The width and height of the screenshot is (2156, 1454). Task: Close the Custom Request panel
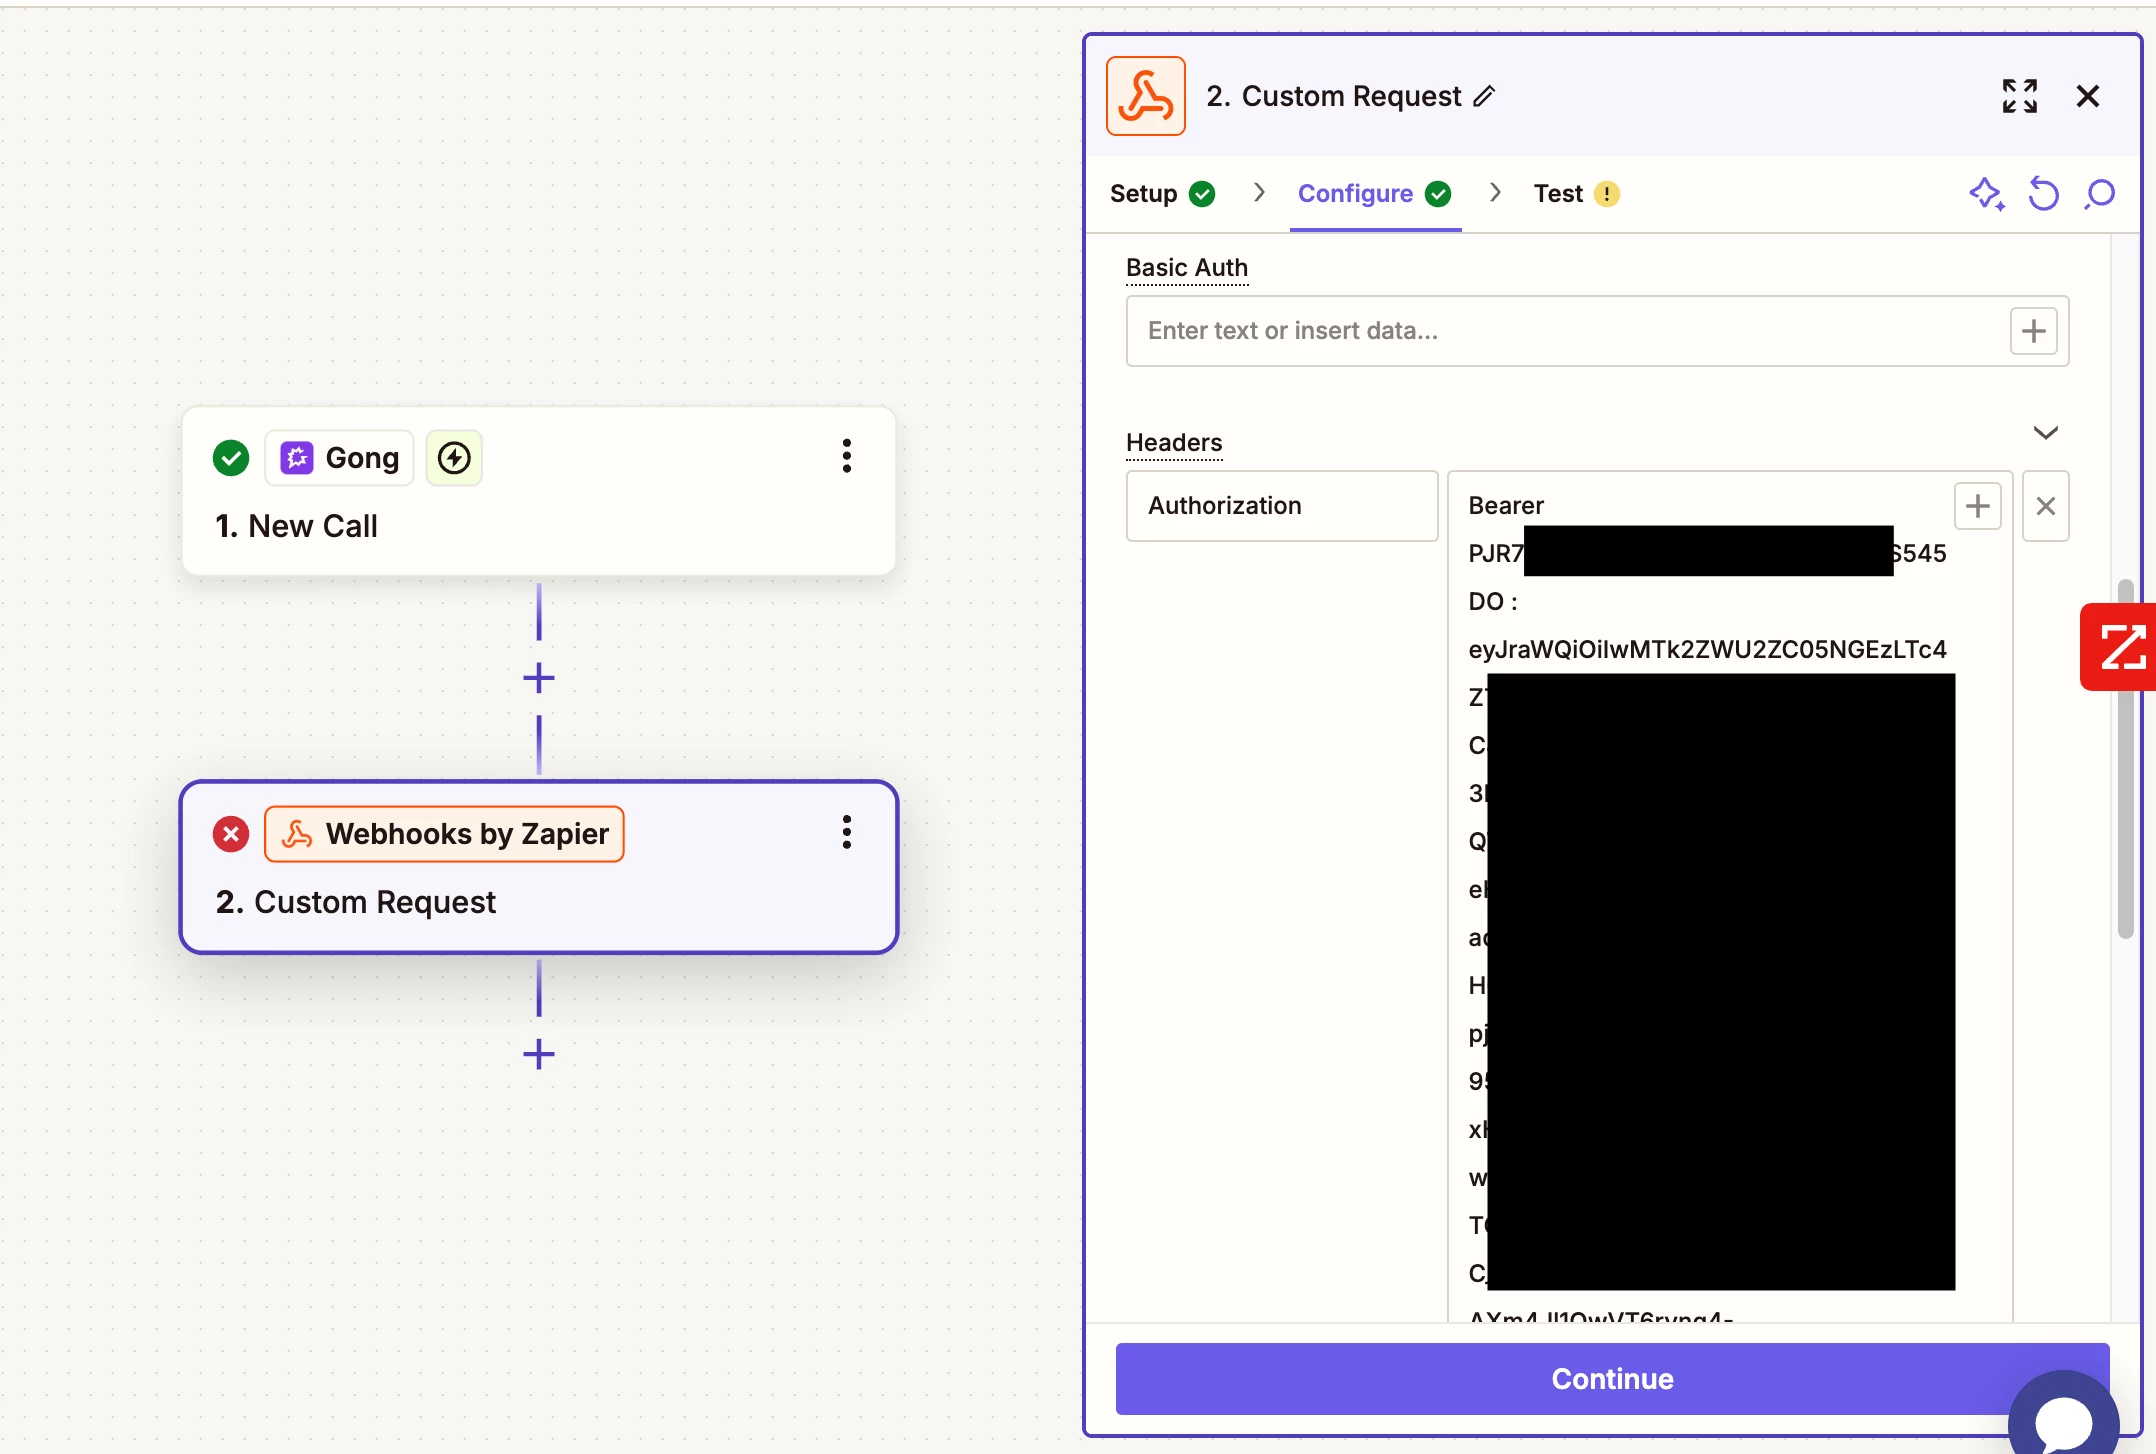tap(2087, 96)
